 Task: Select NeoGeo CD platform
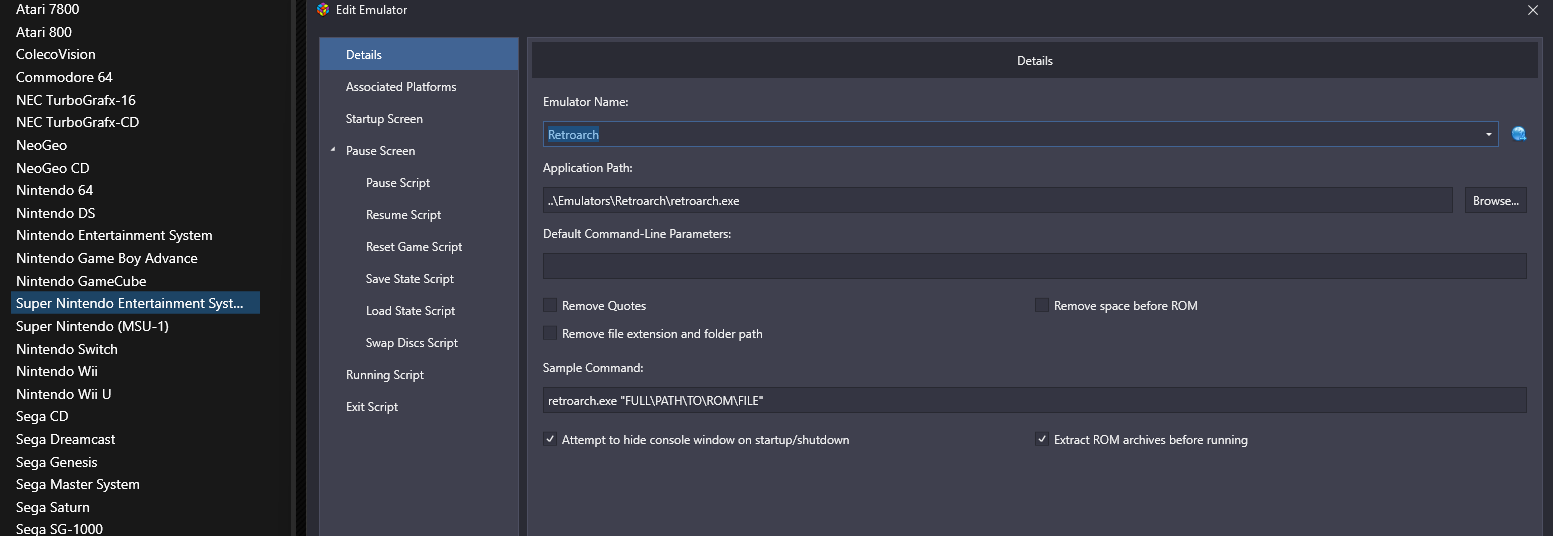(53, 168)
